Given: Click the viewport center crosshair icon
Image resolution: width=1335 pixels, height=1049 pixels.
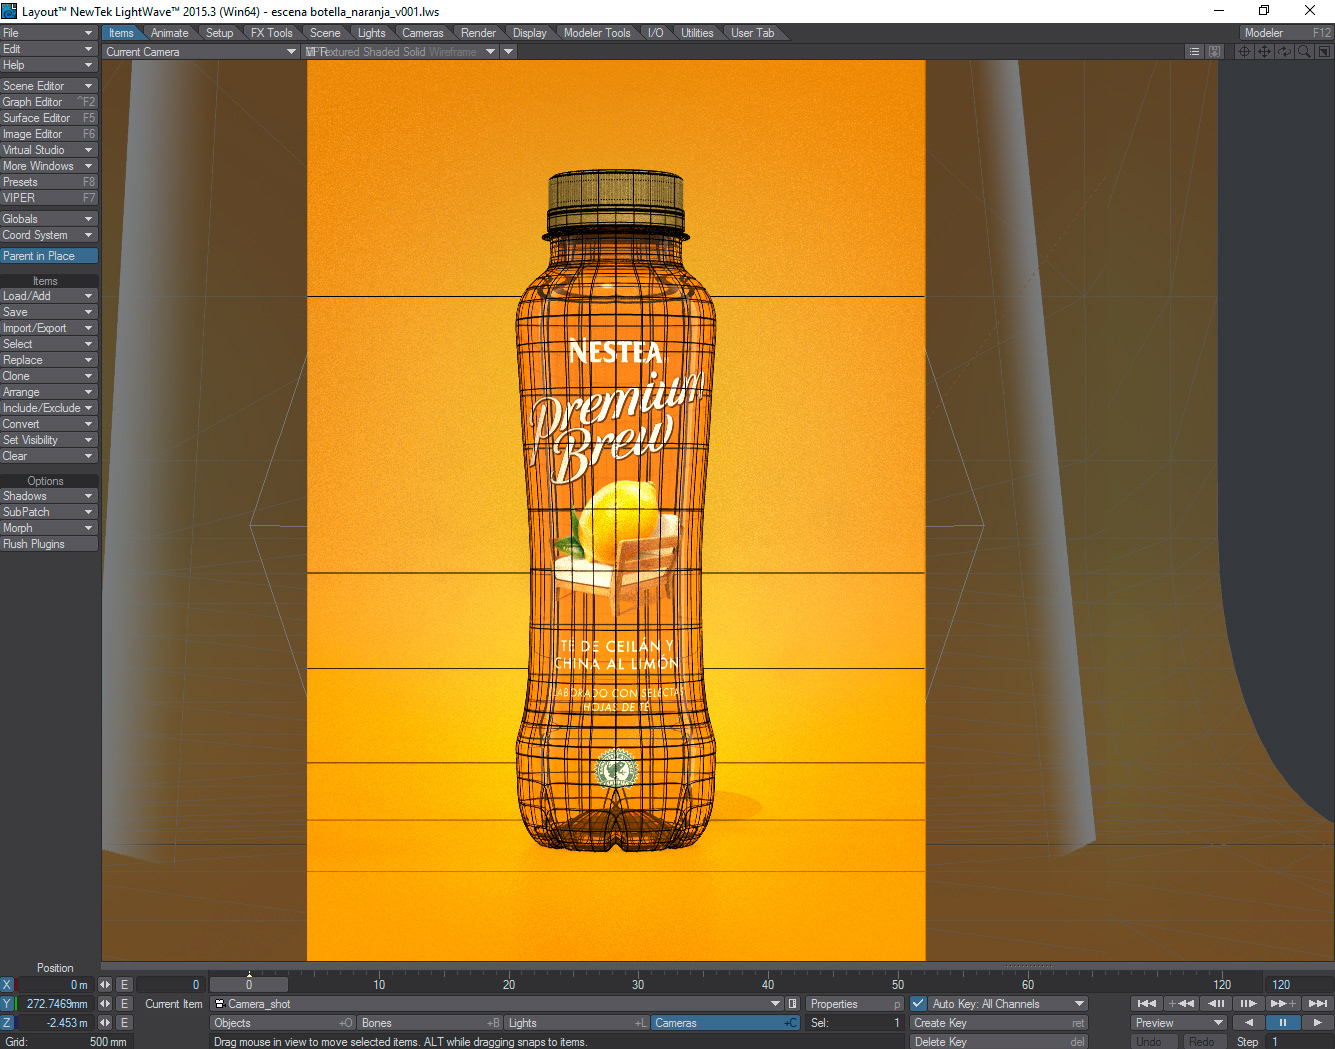Looking at the screenshot, I should [1245, 52].
